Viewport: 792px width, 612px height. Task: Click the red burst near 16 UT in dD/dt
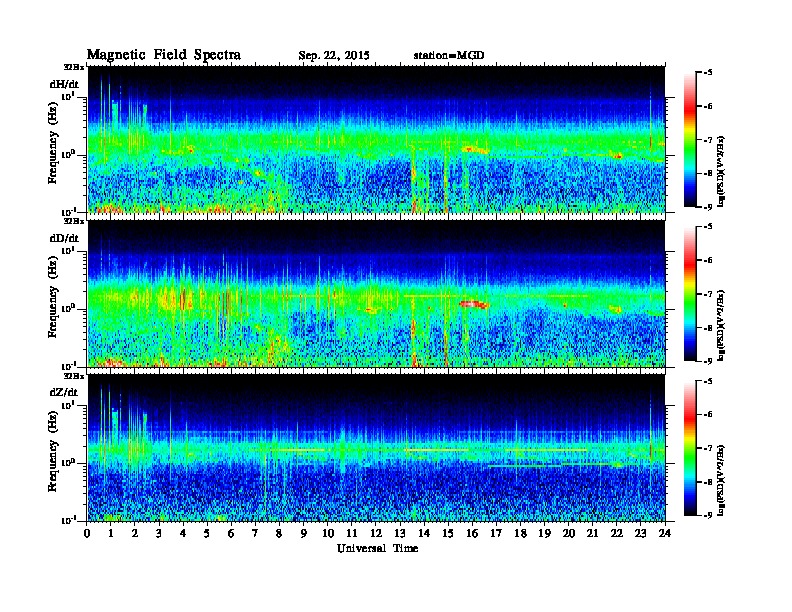pos(474,304)
